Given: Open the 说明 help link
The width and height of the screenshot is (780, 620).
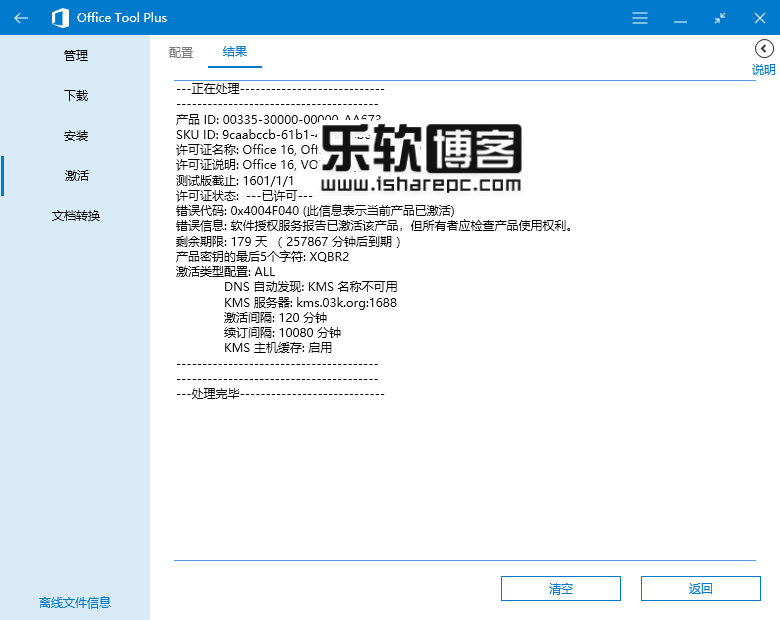Looking at the screenshot, I should click(764, 70).
